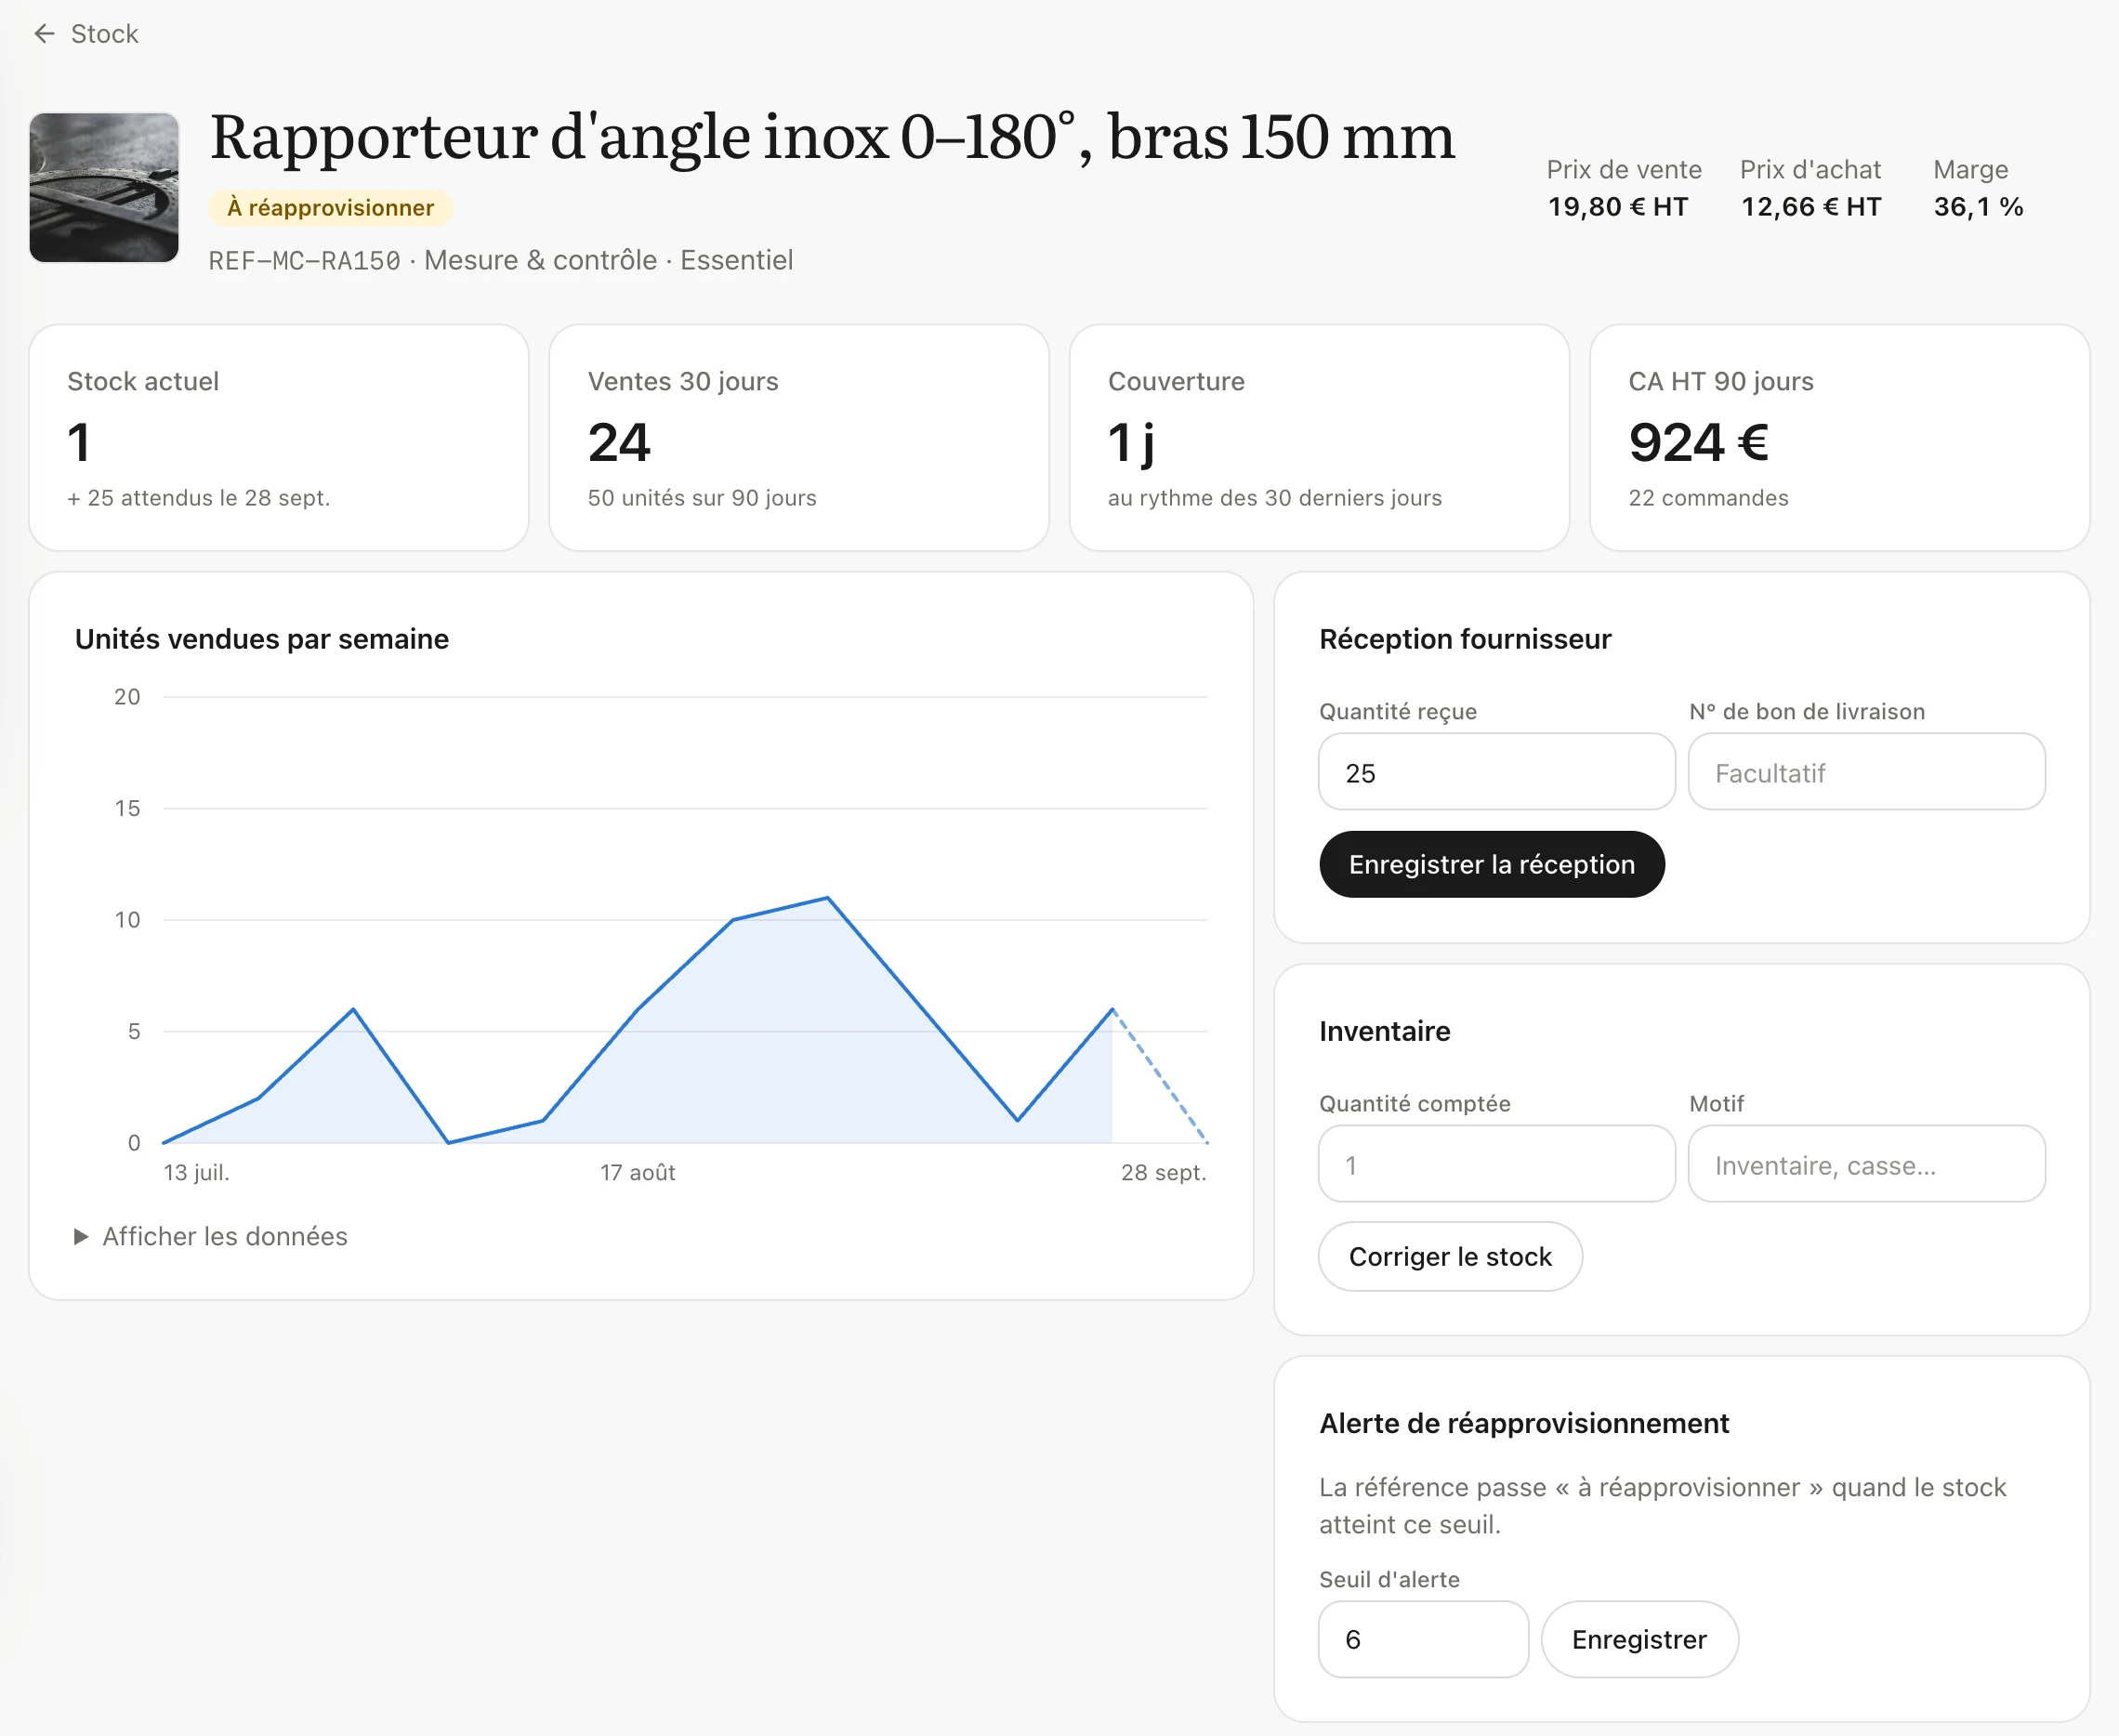Click the Couverture value 1 j
2119x1736 pixels.
click(x=1131, y=444)
